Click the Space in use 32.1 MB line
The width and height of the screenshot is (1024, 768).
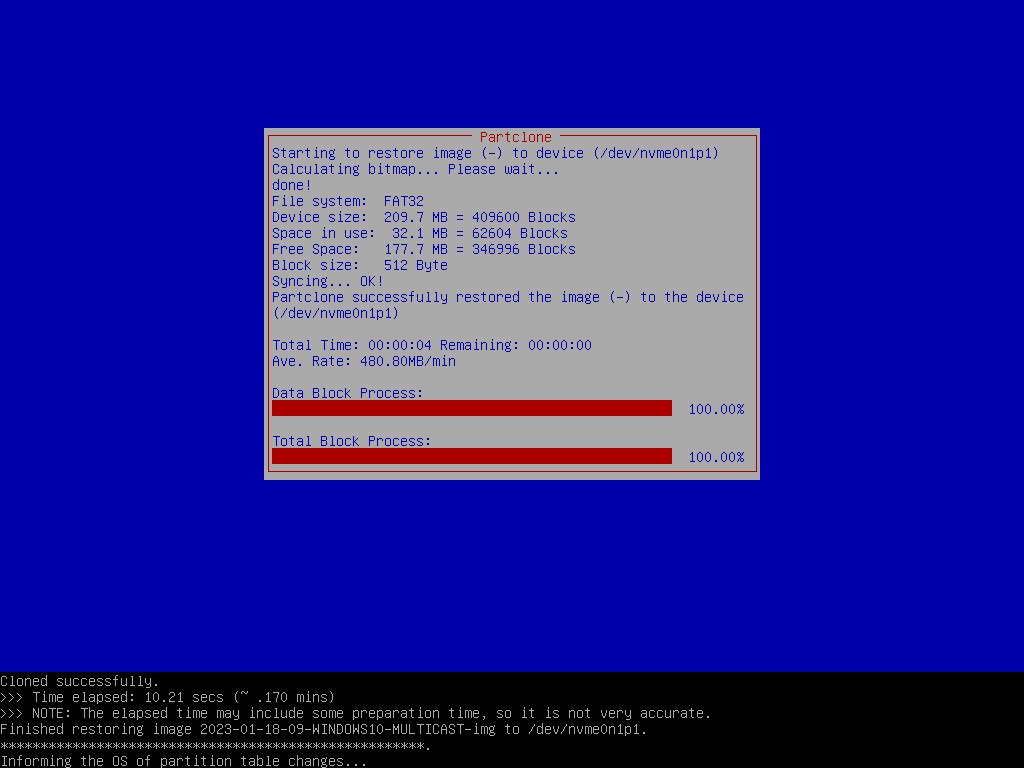click(x=420, y=233)
